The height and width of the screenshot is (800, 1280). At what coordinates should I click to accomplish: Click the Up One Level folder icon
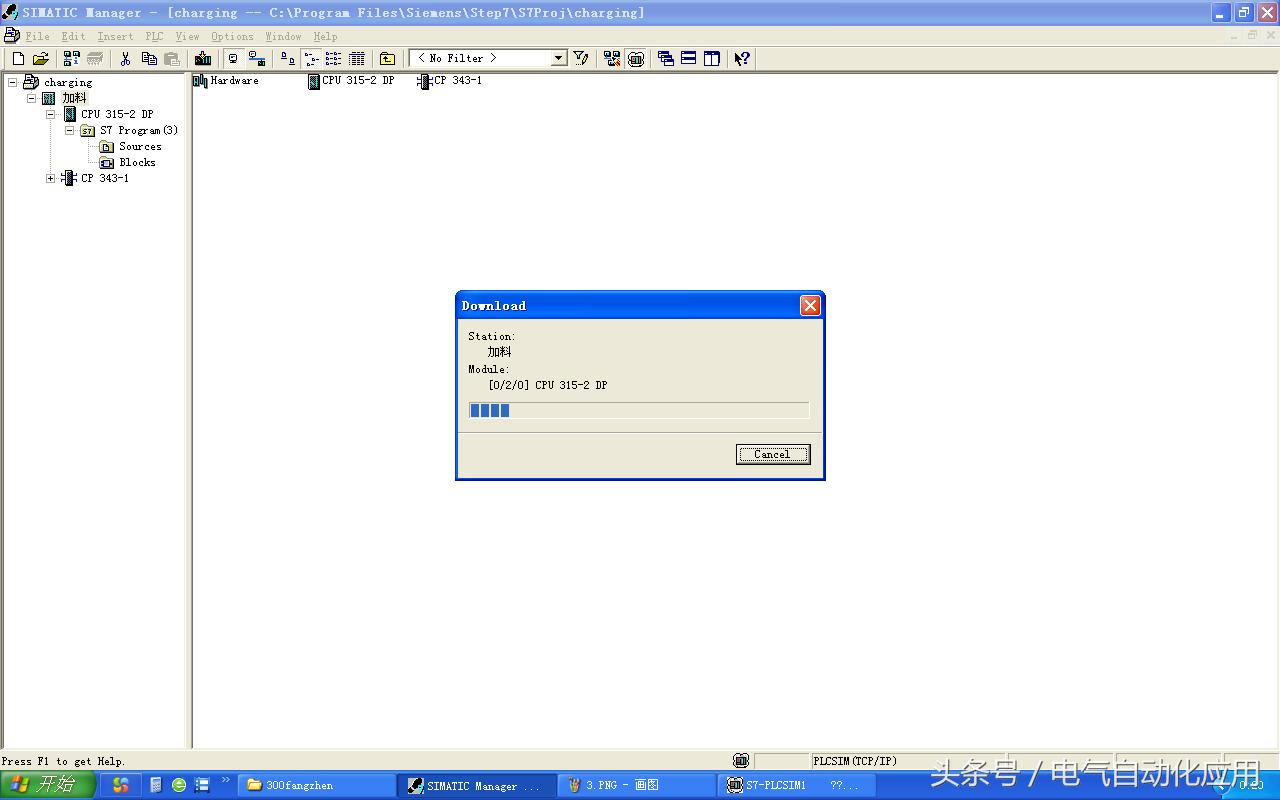coord(388,59)
